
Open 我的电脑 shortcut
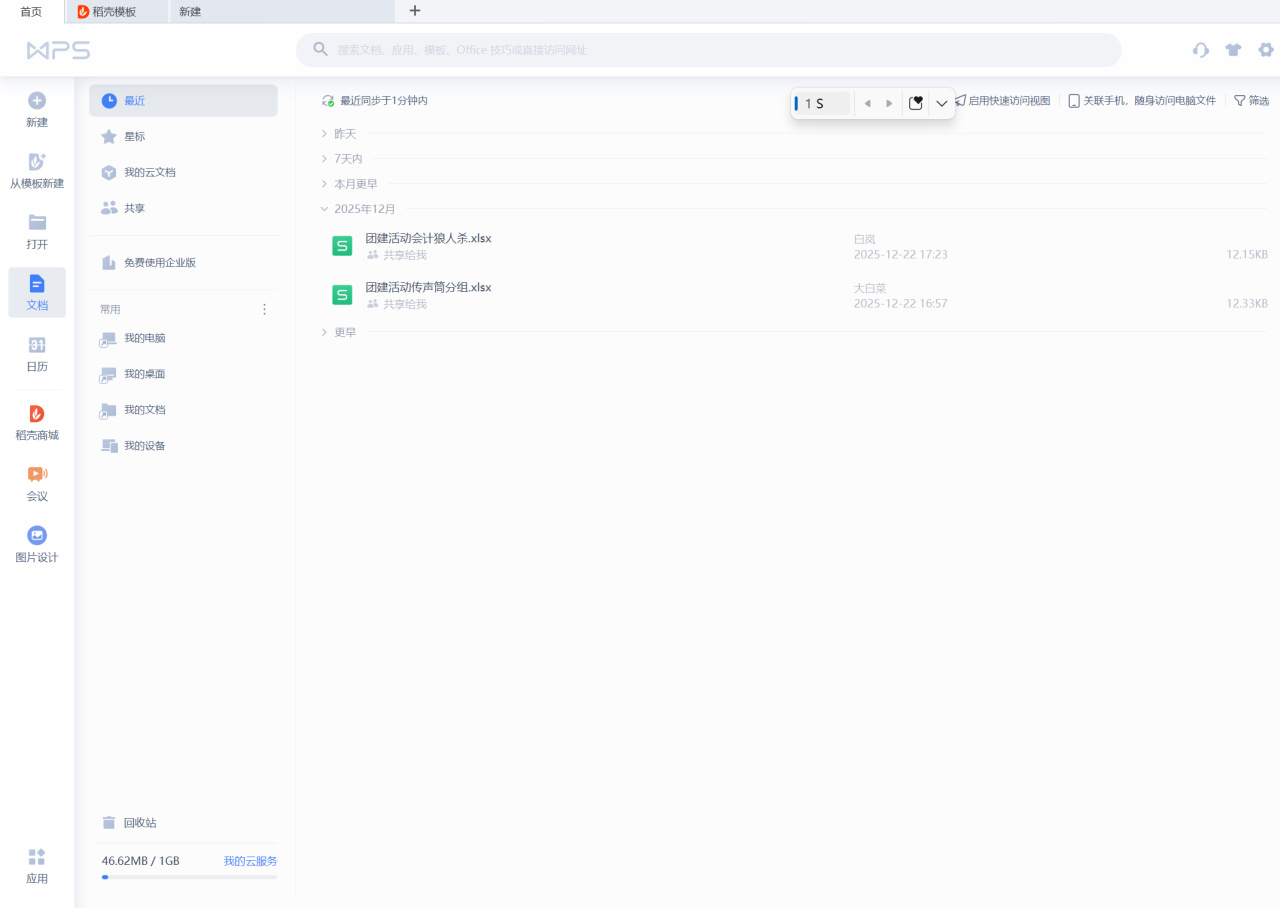click(x=183, y=338)
